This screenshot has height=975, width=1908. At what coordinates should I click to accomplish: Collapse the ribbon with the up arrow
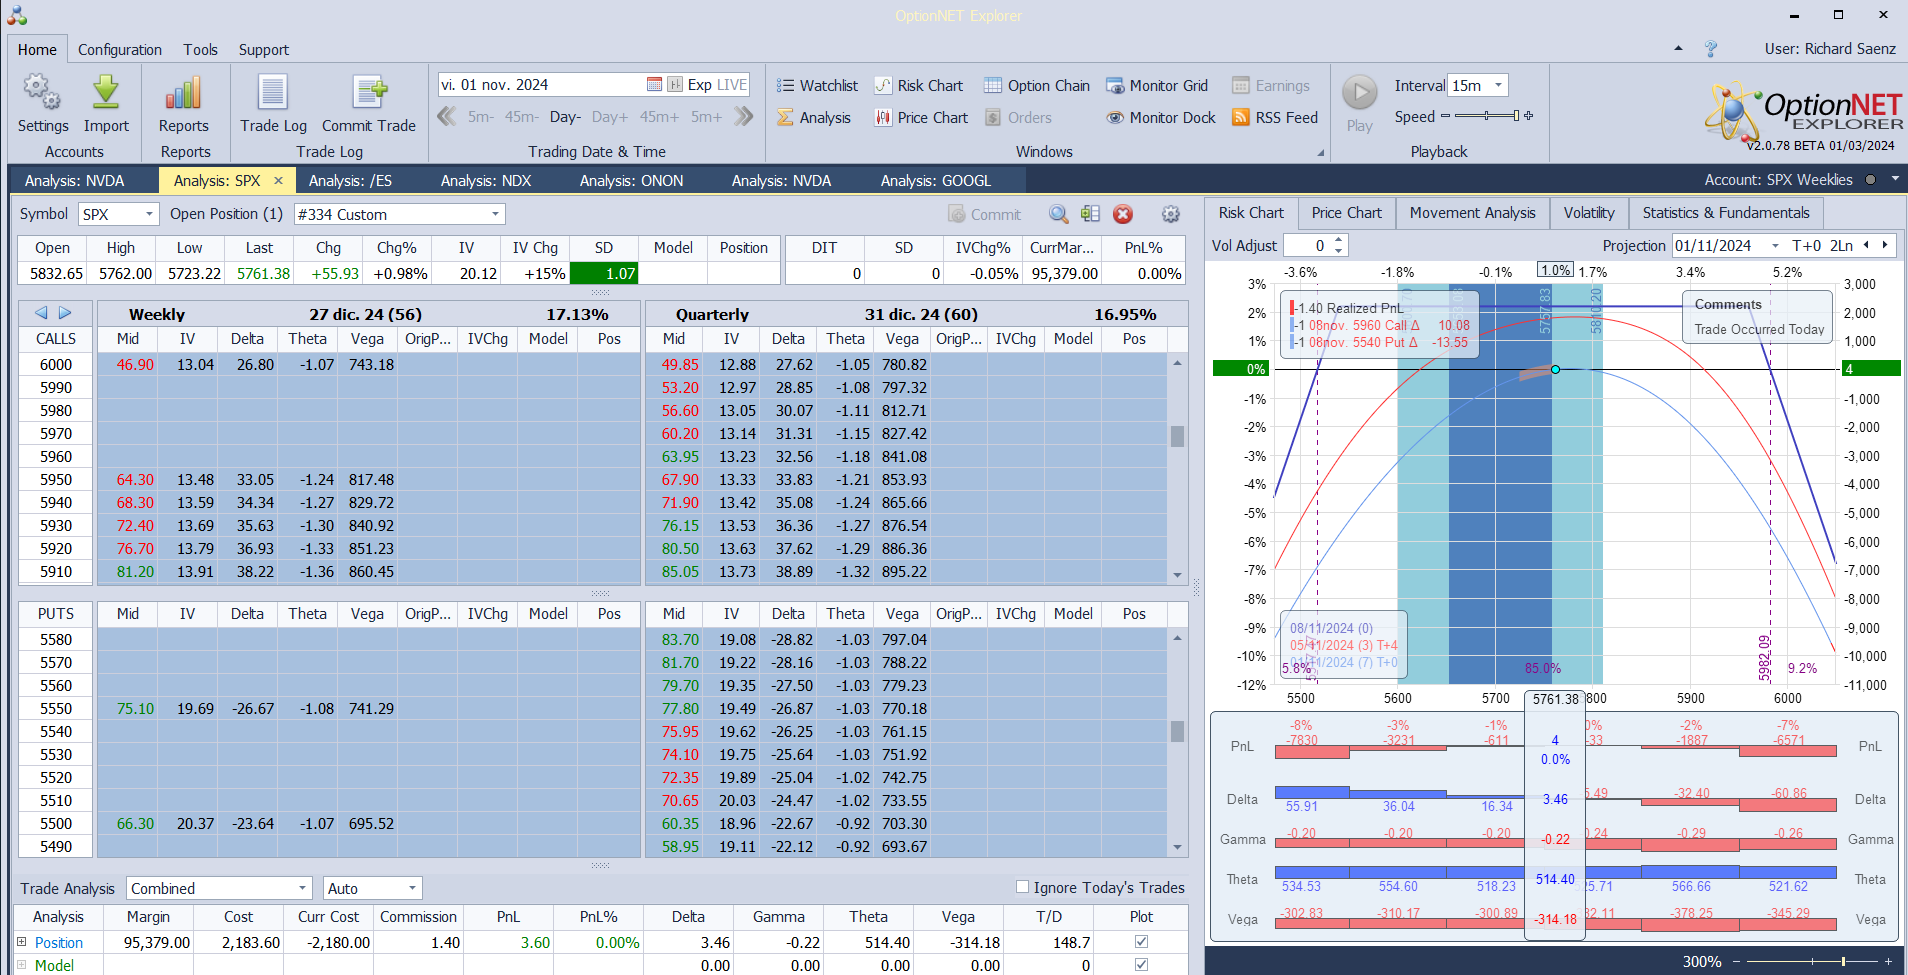[1678, 48]
